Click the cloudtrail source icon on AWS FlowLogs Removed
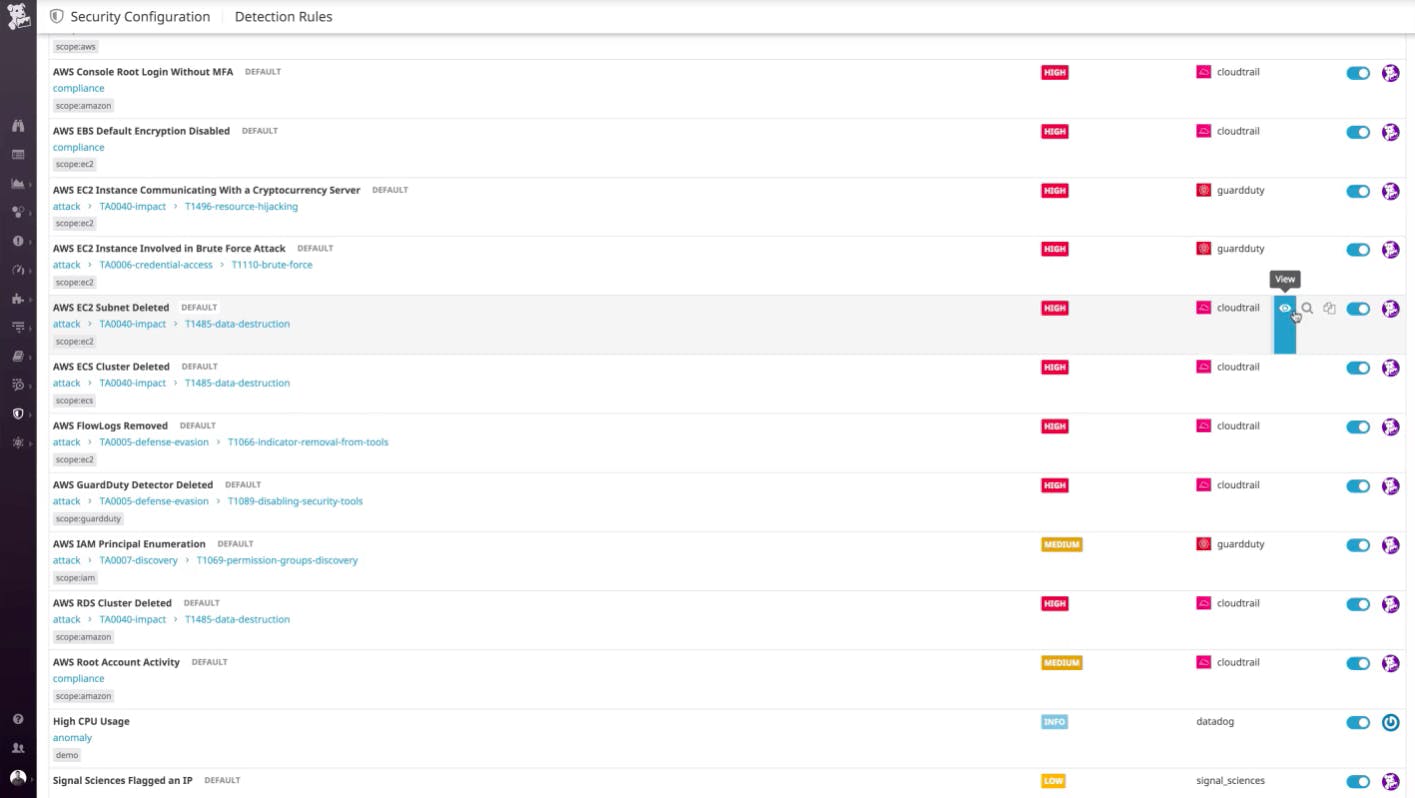The height and width of the screenshot is (798, 1415). (1203, 426)
